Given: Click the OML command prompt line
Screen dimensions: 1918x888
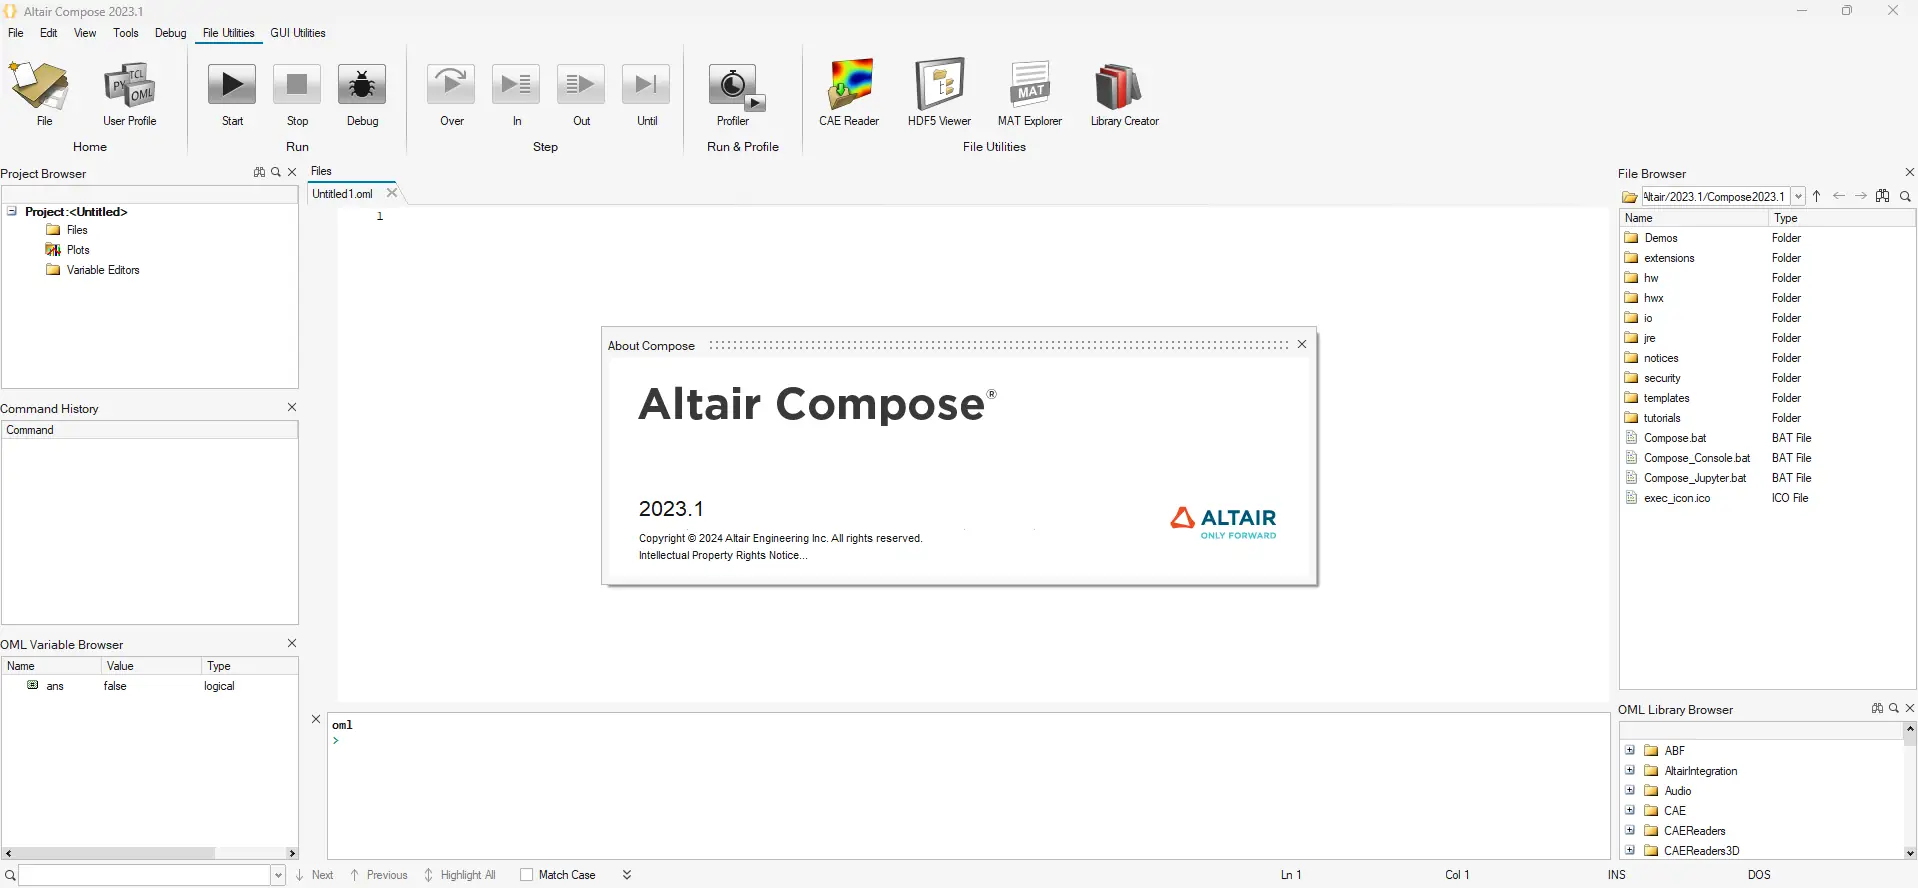Looking at the screenshot, I should coord(968,740).
